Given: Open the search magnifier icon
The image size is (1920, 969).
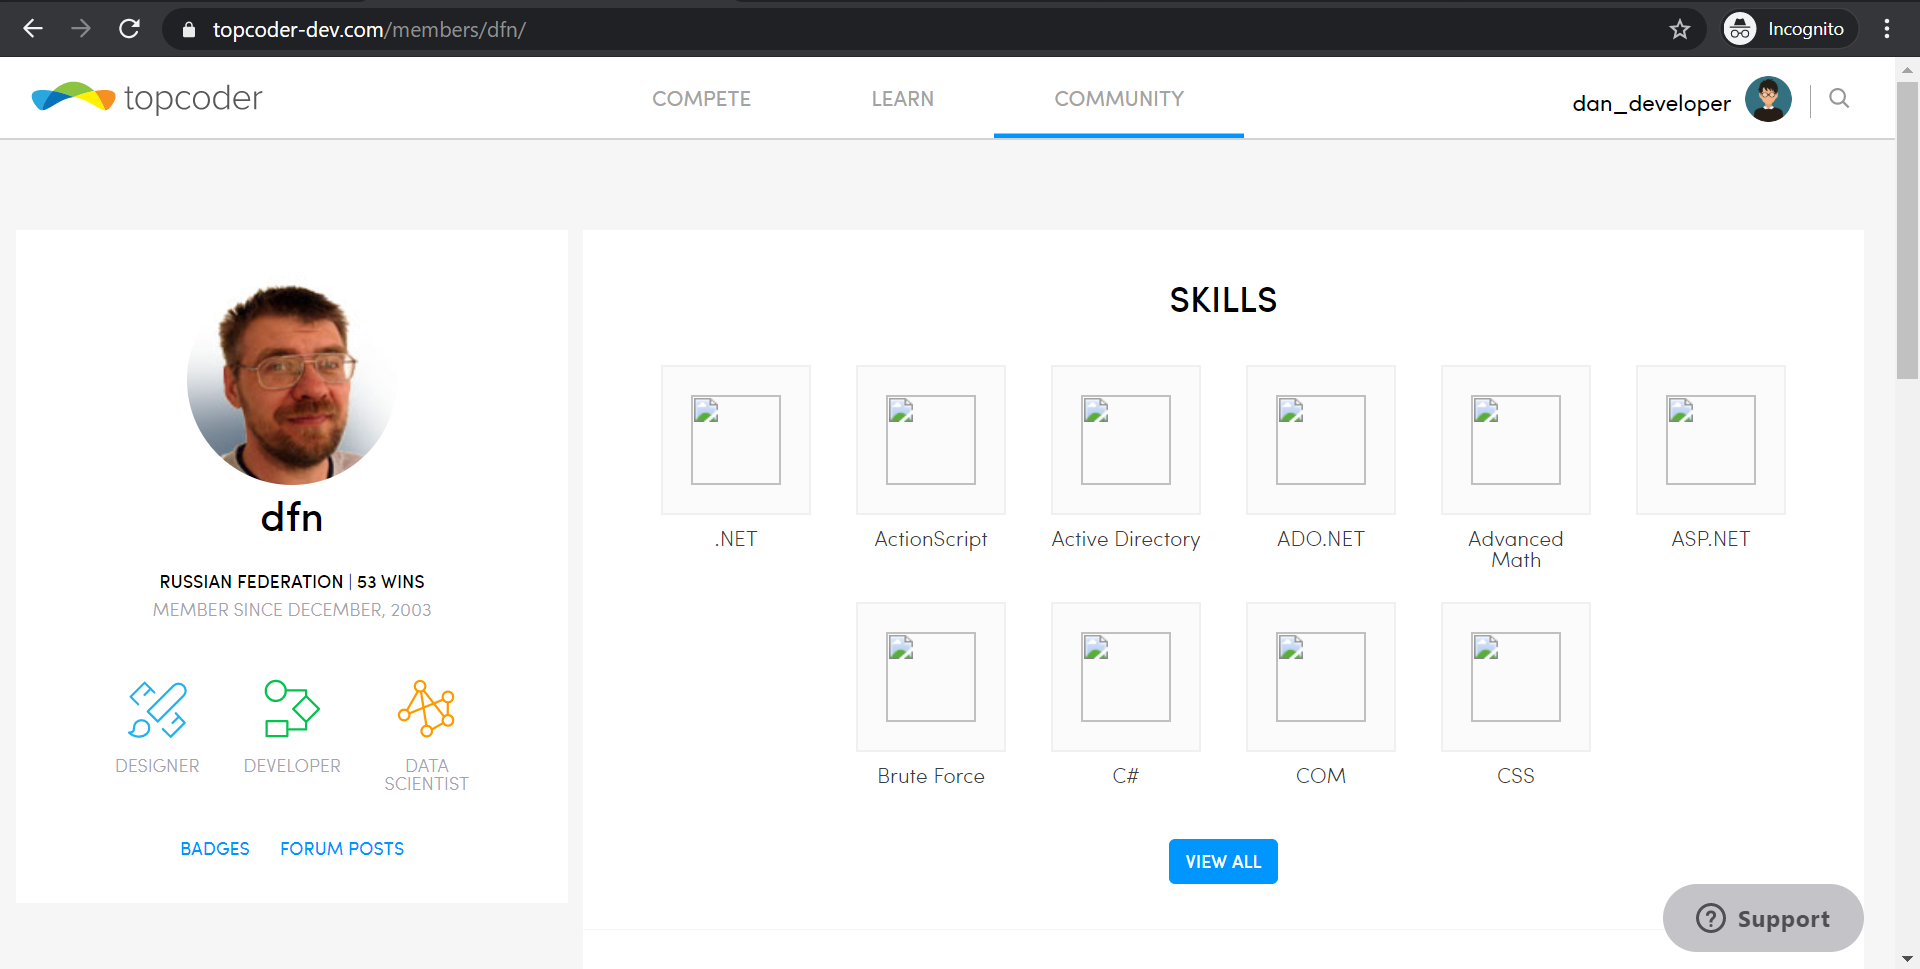Looking at the screenshot, I should (x=1839, y=98).
